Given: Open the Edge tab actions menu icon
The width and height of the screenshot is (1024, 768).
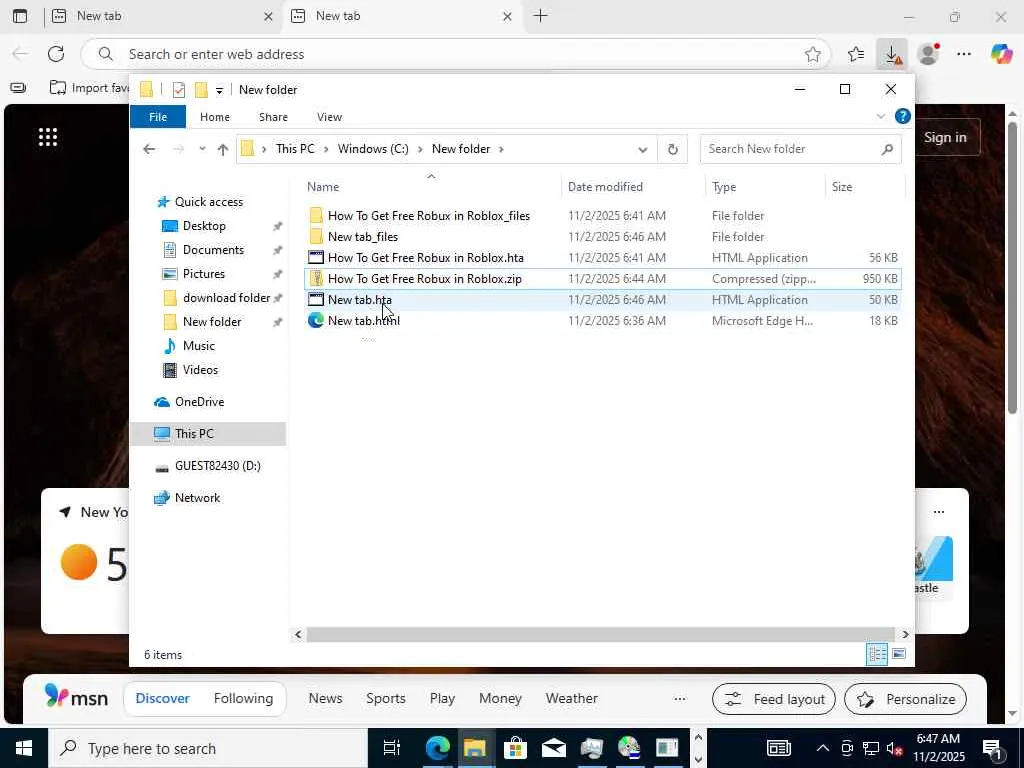Looking at the screenshot, I should pyautogui.click(x=20, y=16).
